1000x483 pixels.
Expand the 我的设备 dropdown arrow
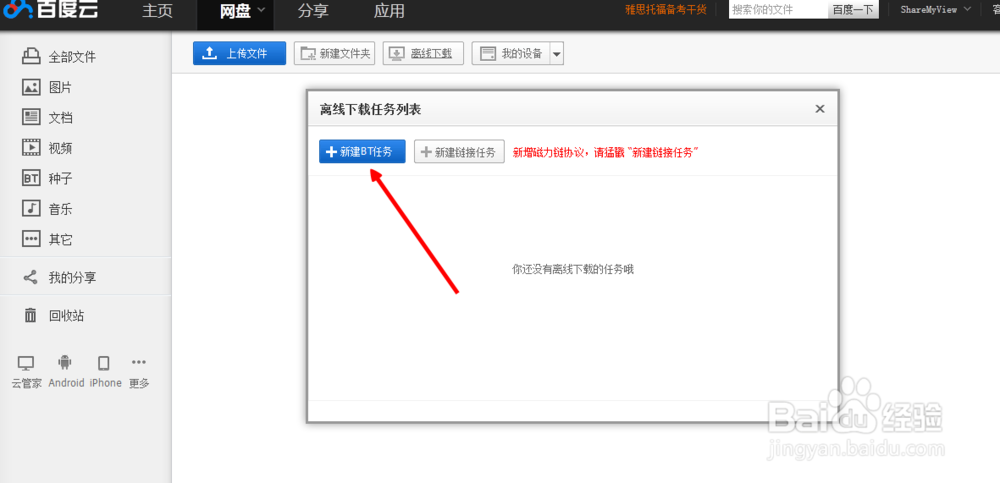pos(557,54)
